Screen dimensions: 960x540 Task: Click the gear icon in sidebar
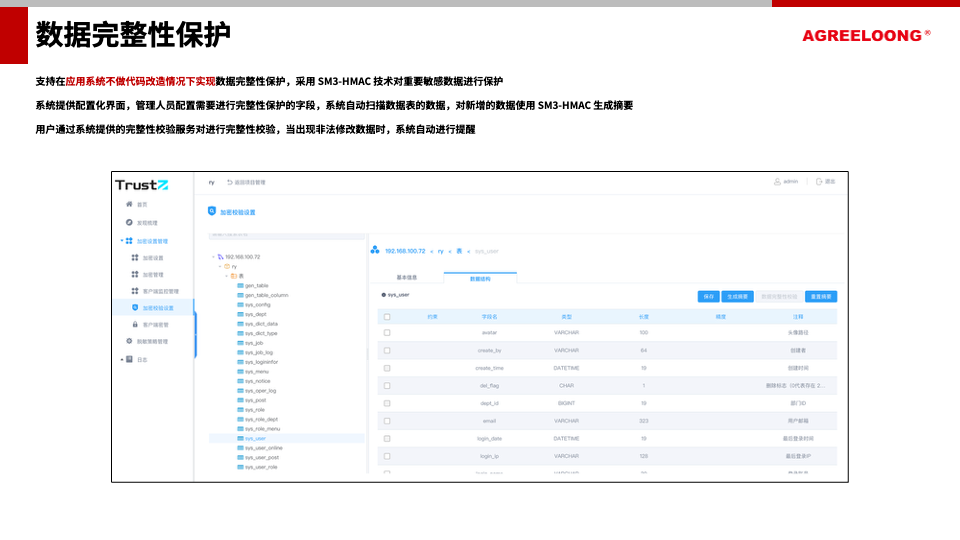[129, 341]
